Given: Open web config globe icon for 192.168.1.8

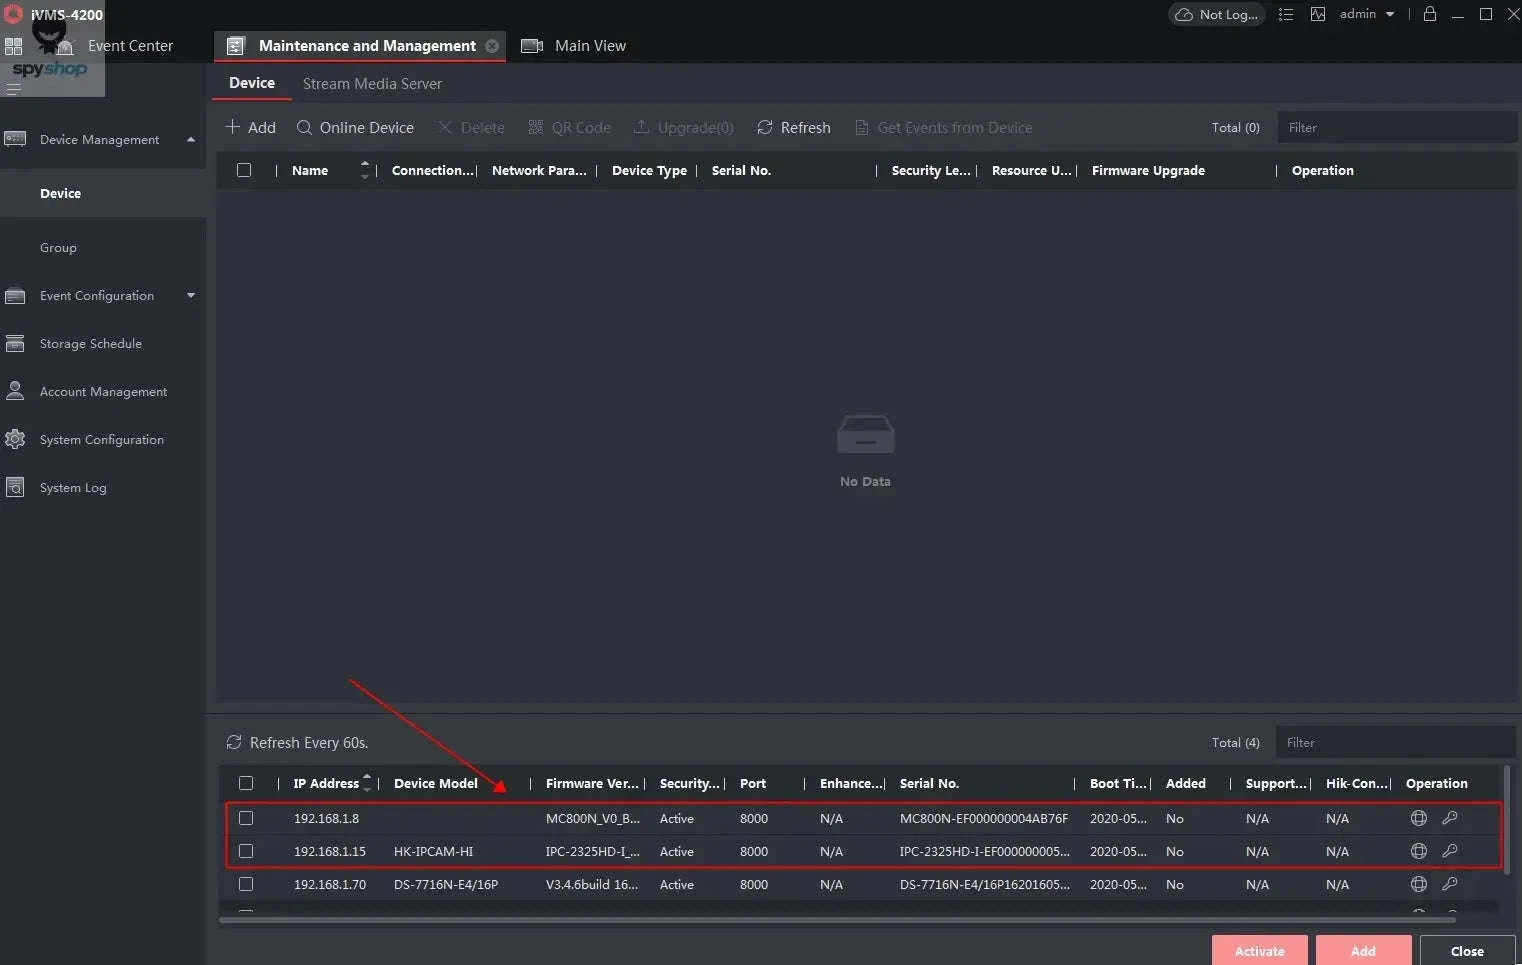Looking at the screenshot, I should click(1418, 818).
